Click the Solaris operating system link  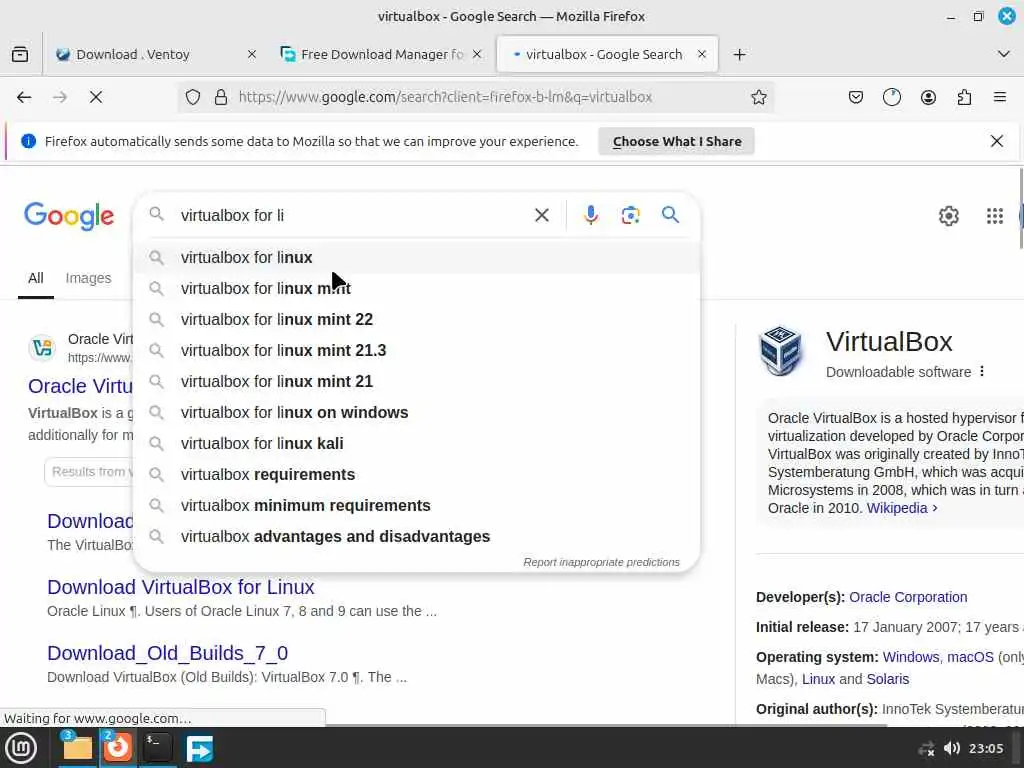point(888,679)
